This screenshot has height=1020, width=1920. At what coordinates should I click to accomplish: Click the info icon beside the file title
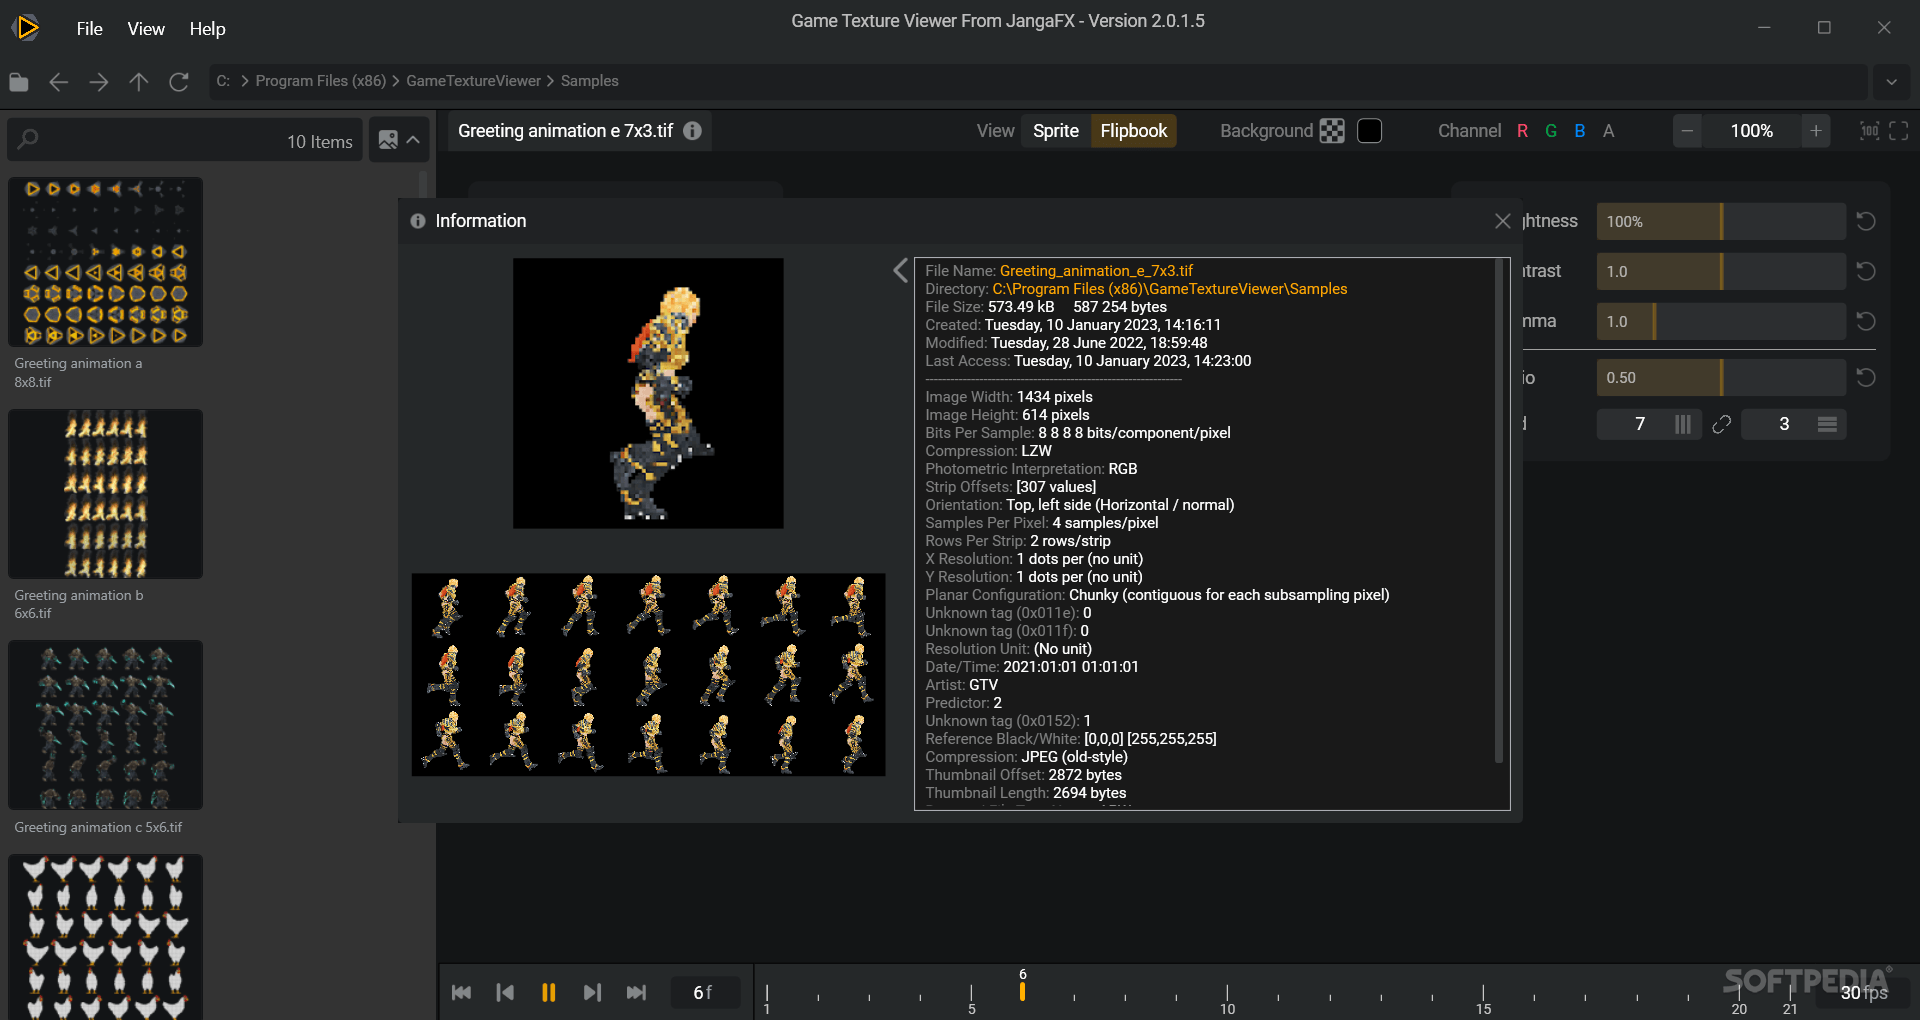[x=692, y=131]
